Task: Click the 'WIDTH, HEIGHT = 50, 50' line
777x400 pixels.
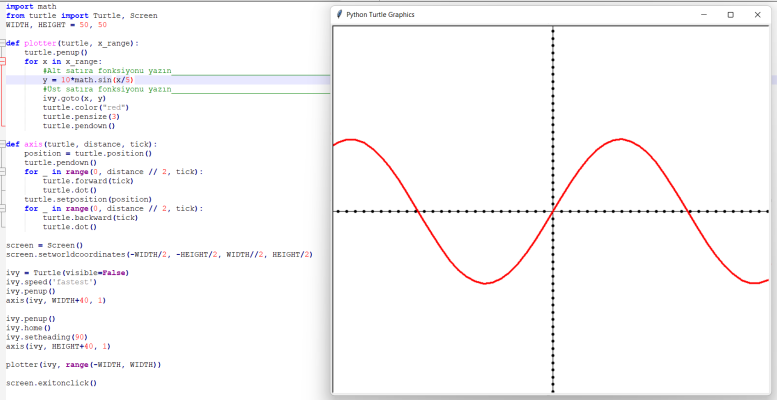Action: (56, 25)
